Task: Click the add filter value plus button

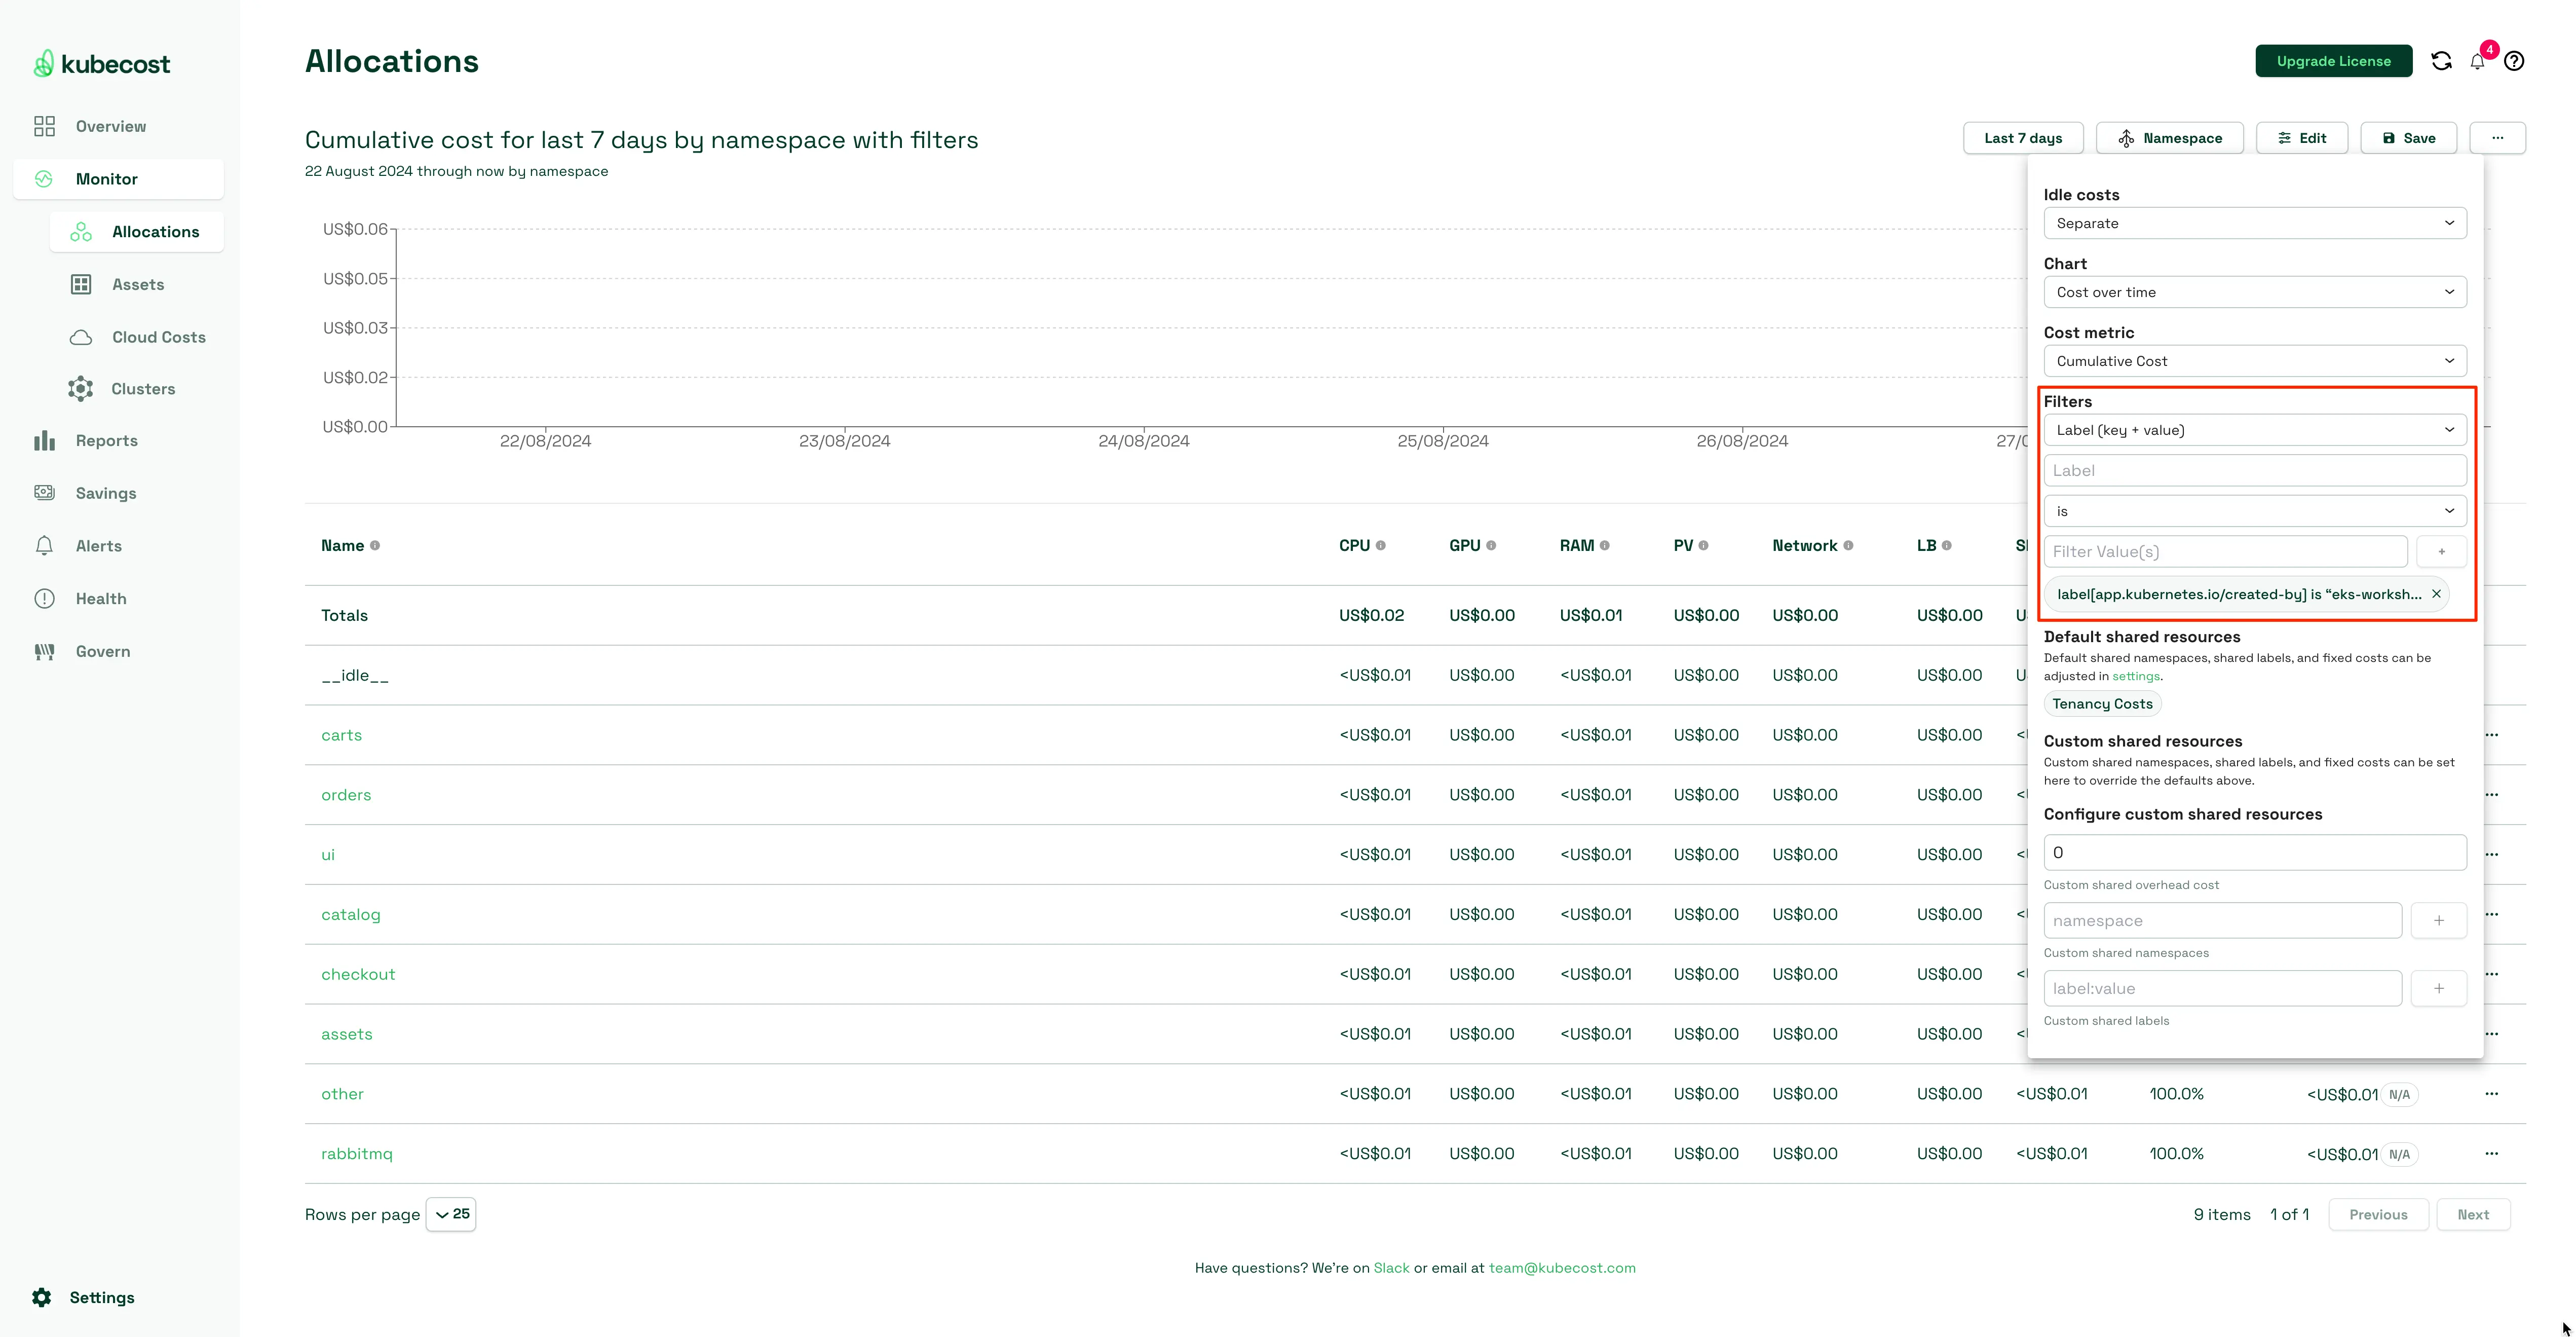Action: pyautogui.click(x=2441, y=552)
